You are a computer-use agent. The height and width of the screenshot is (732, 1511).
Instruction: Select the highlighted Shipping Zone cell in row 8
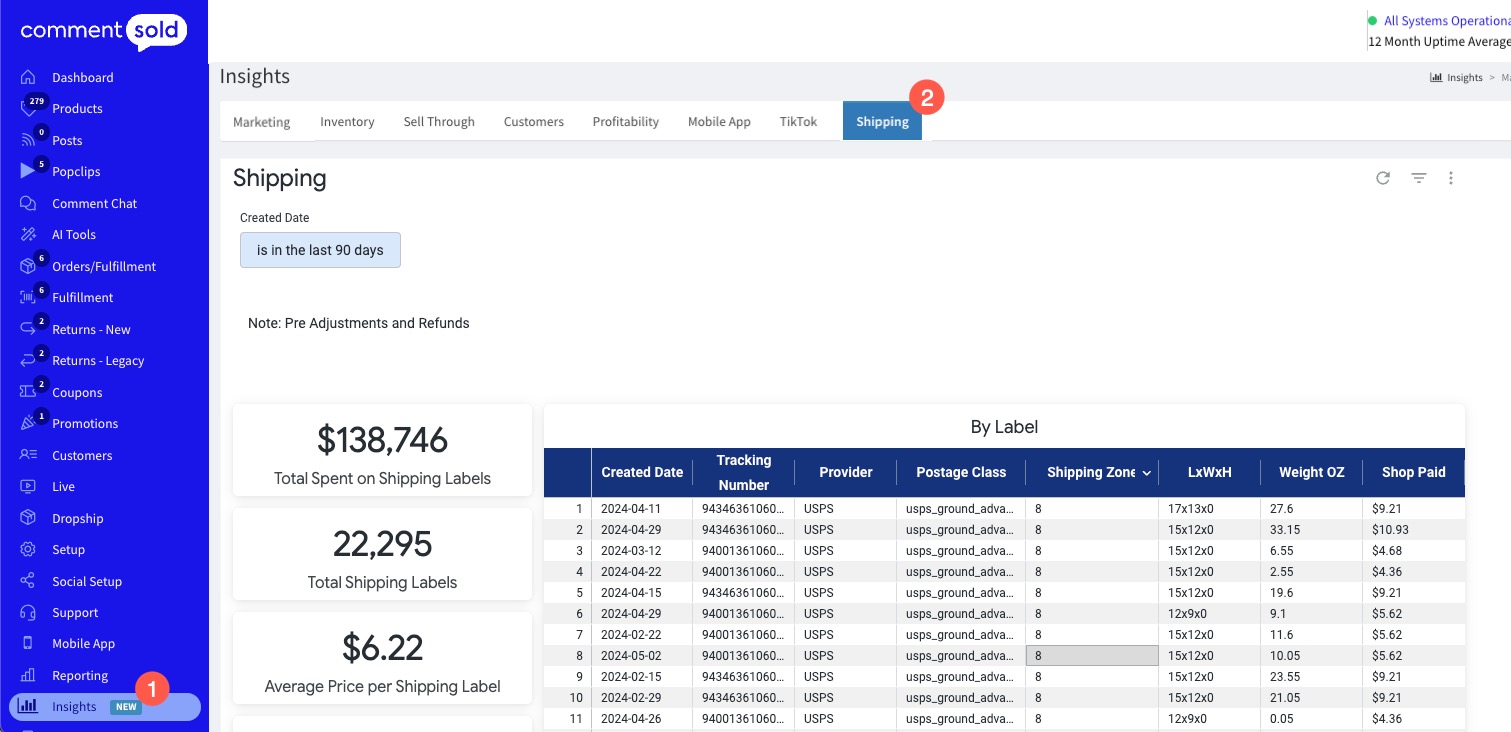tap(1091, 656)
